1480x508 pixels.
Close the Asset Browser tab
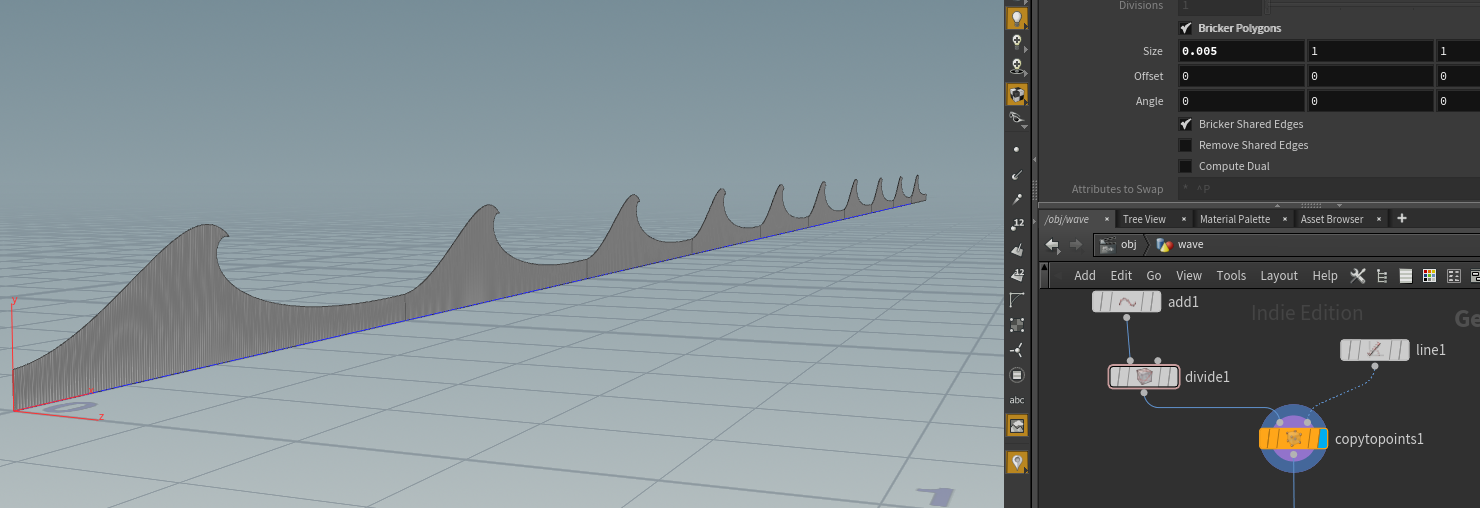(1379, 219)
